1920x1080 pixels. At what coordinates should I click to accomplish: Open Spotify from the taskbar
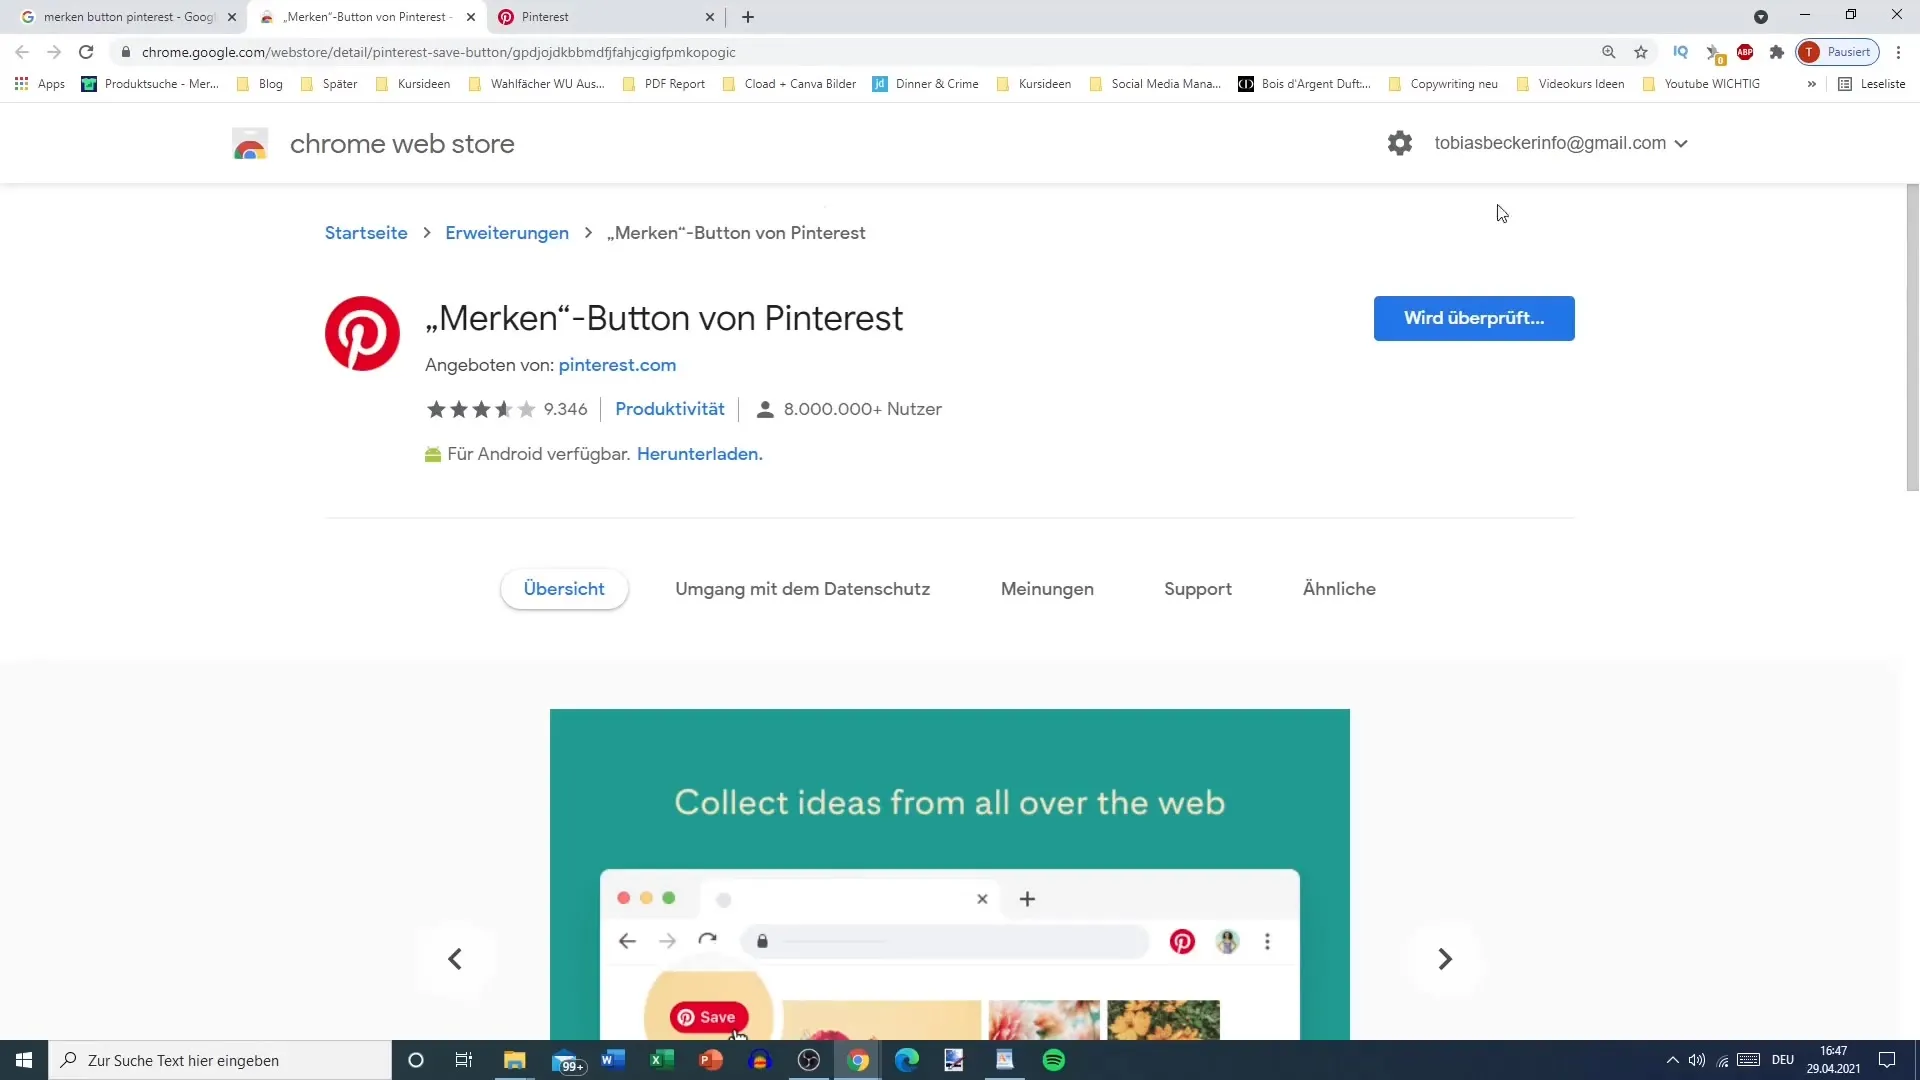point(1054,1060)
